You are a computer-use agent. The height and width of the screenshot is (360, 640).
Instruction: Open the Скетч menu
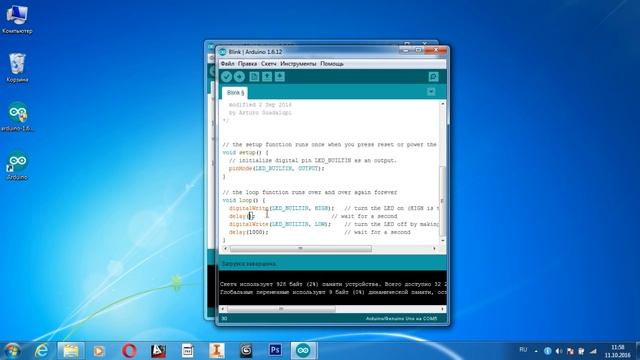268,64
